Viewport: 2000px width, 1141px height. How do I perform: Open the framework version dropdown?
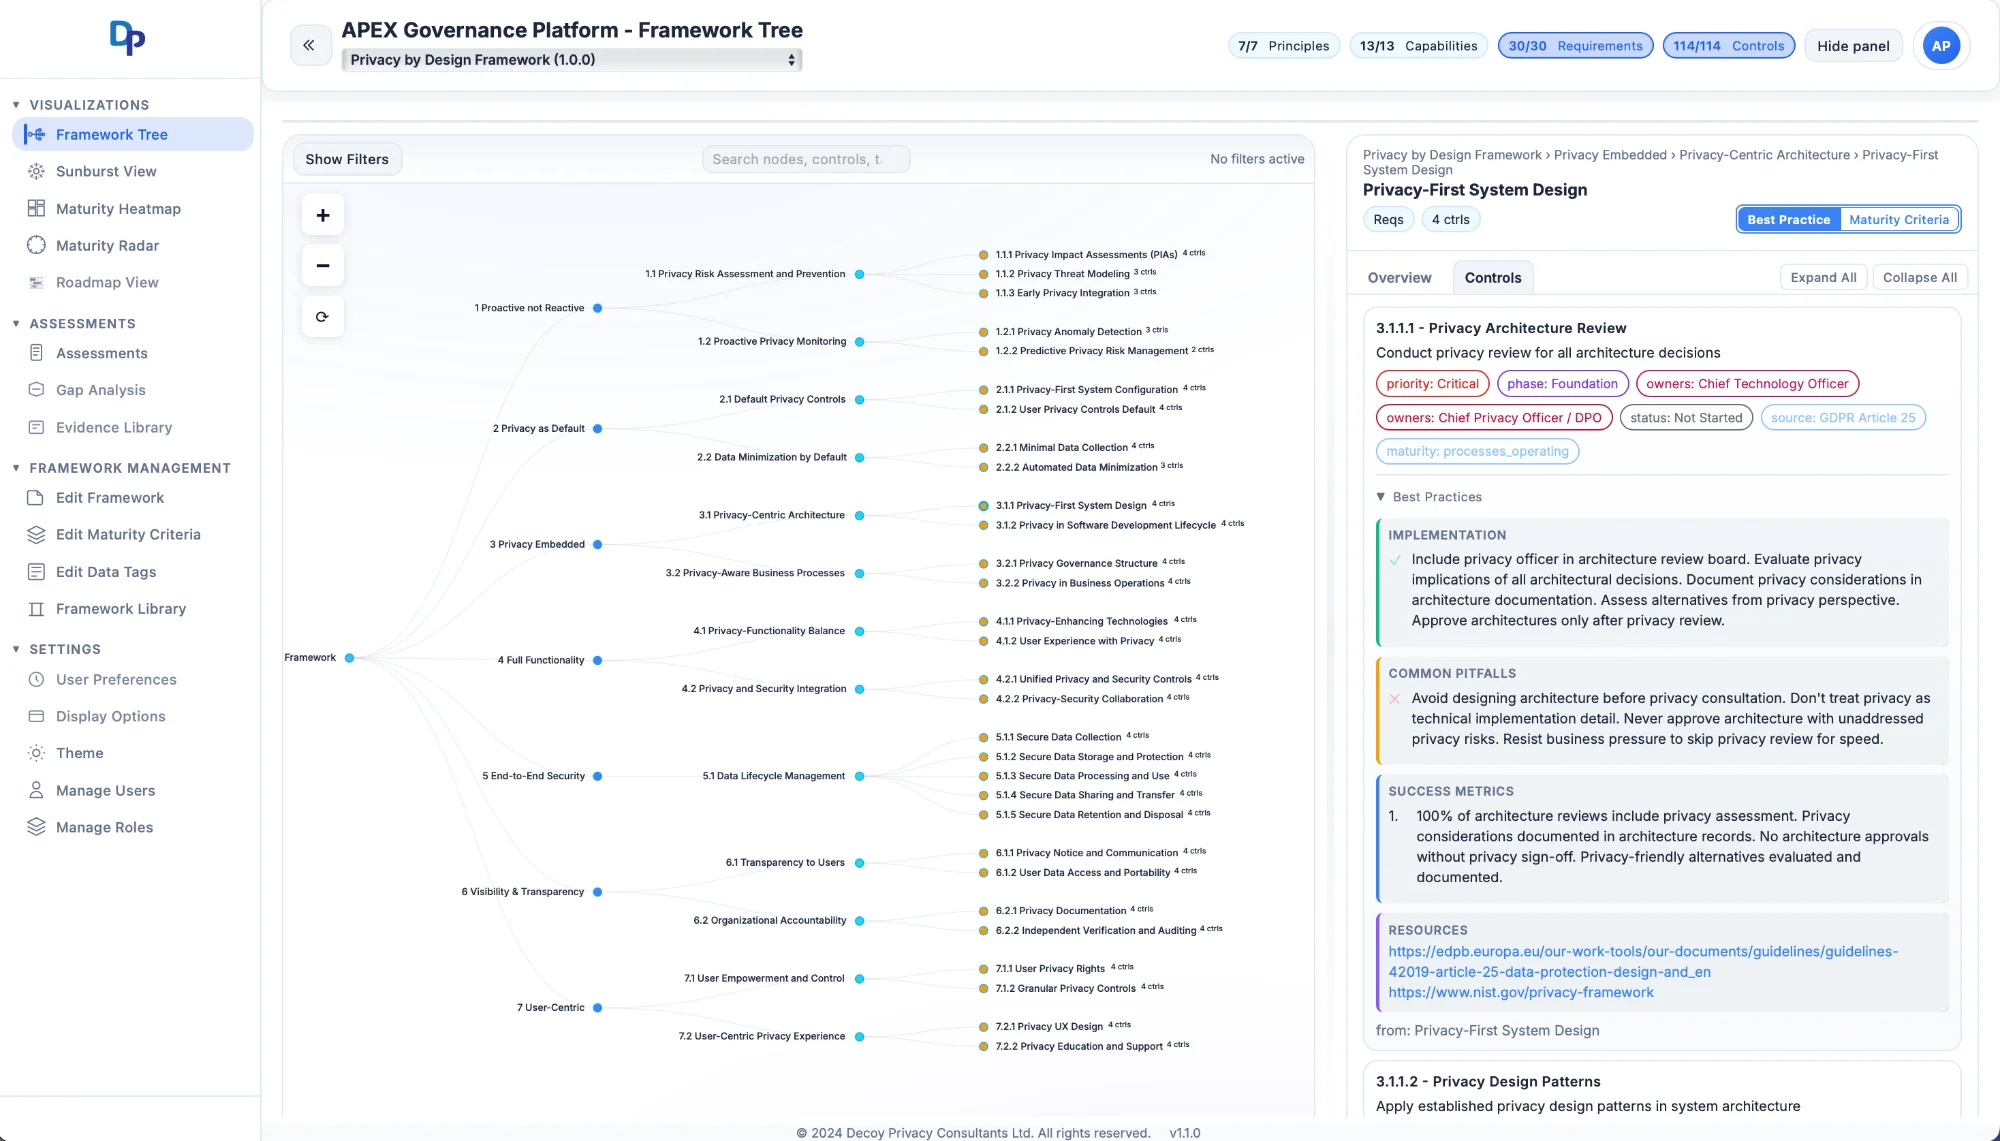point(572,60)
